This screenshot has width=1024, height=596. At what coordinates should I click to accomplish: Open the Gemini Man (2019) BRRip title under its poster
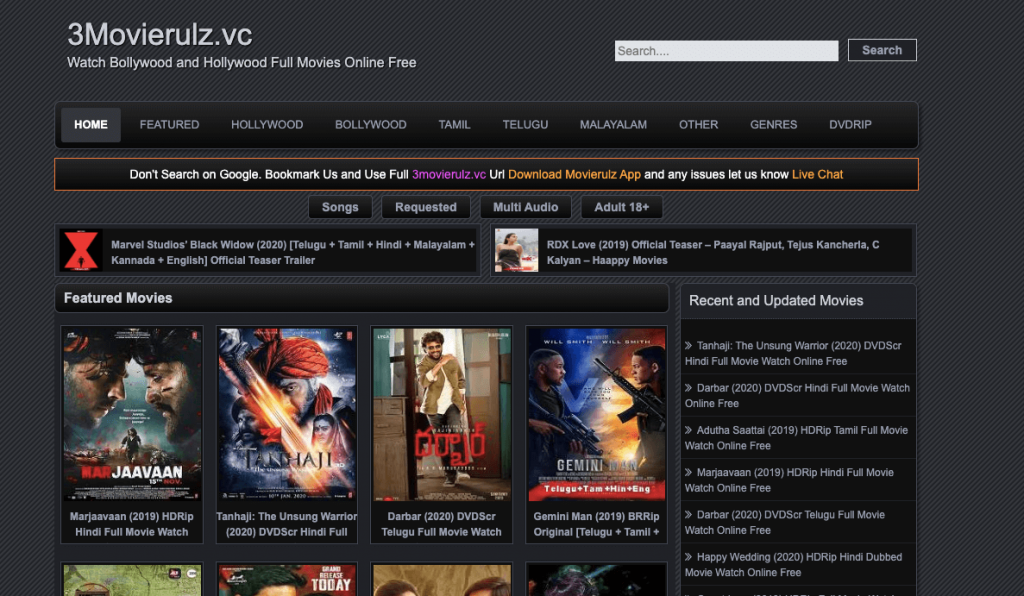click(x=596, y=524)
